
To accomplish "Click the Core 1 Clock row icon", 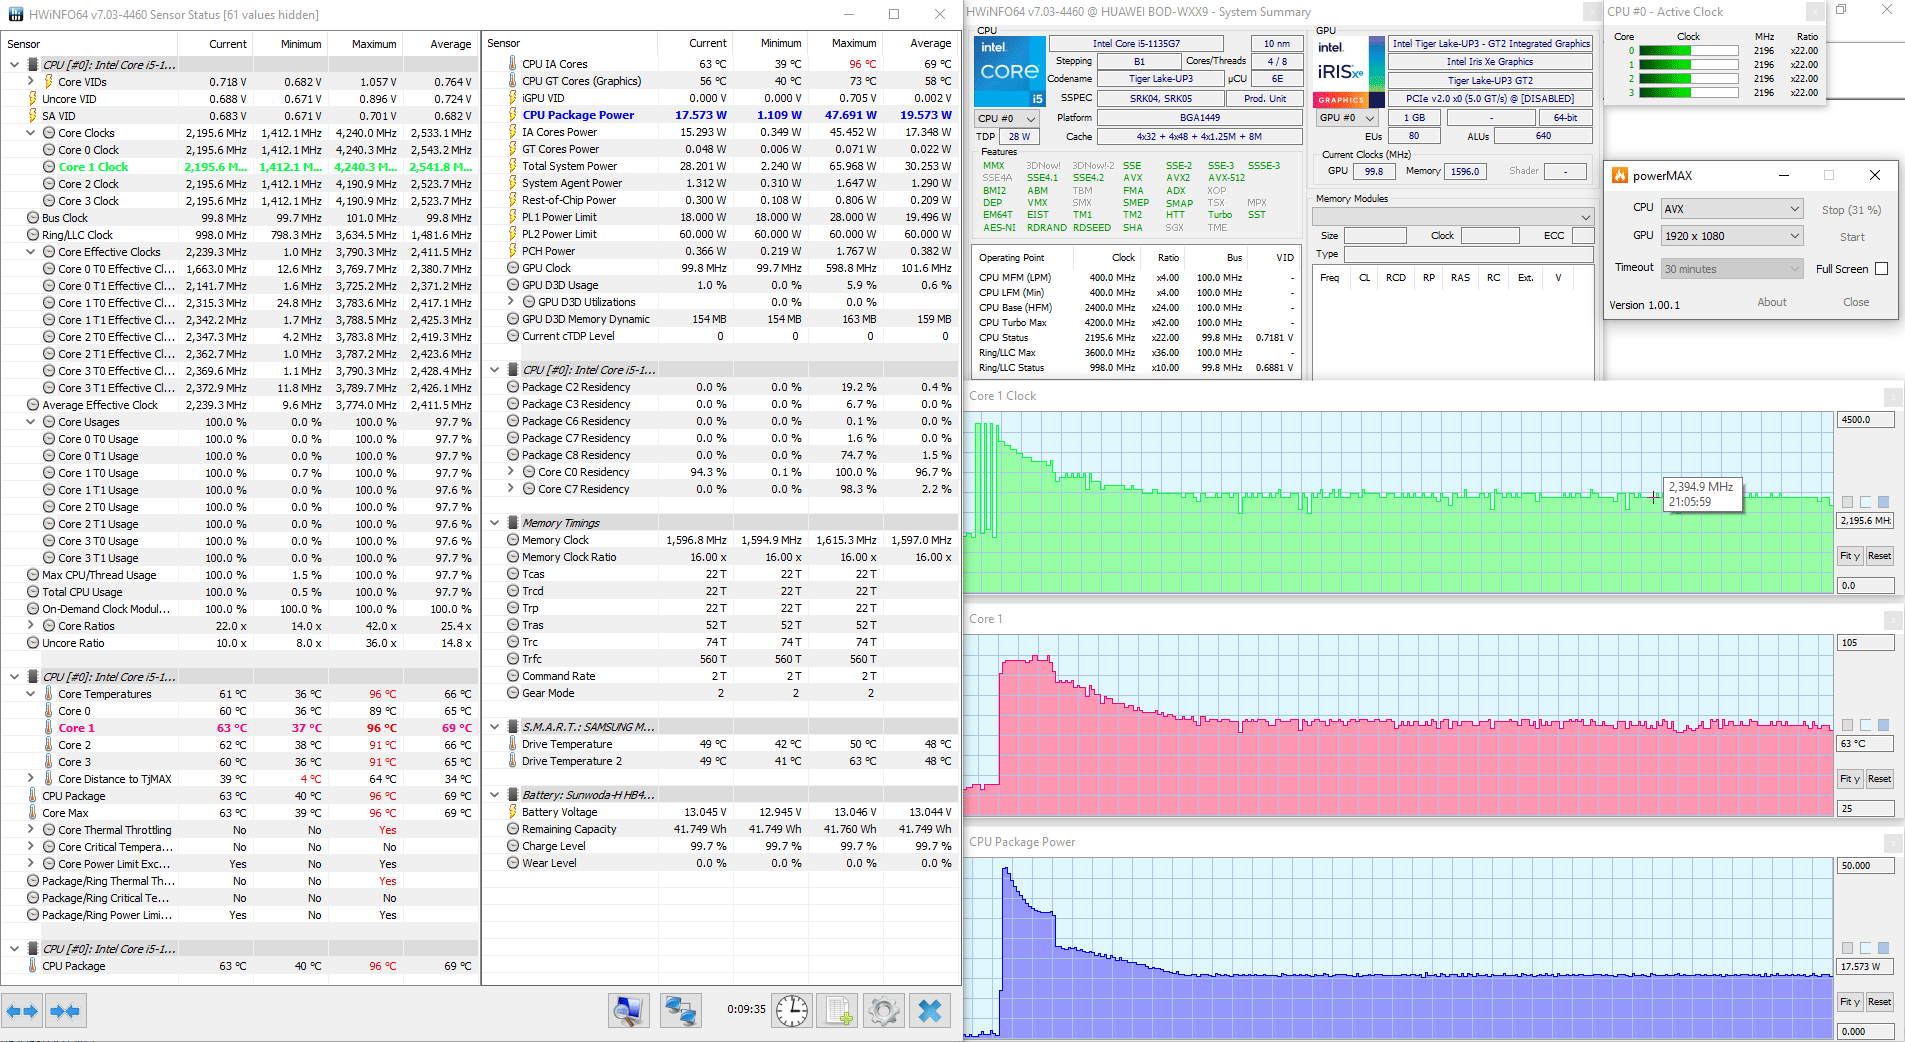I will pos(49,167).
